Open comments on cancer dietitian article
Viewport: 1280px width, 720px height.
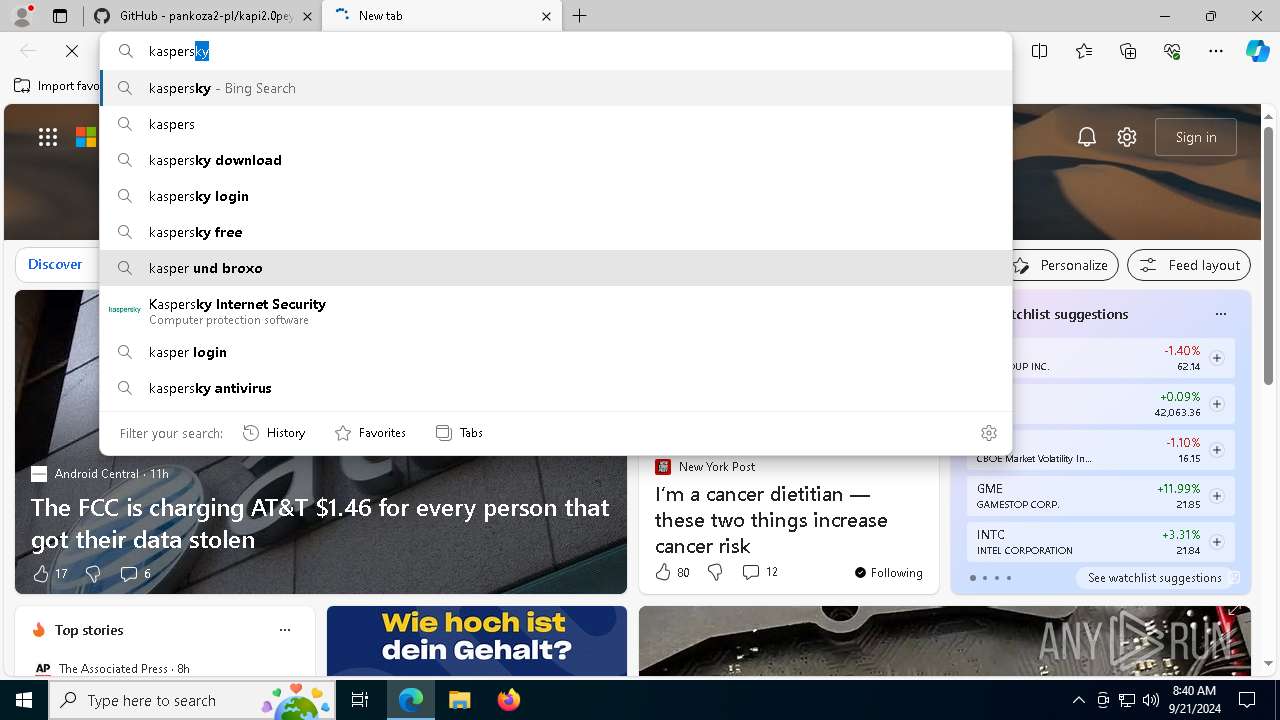pos(760,572)
